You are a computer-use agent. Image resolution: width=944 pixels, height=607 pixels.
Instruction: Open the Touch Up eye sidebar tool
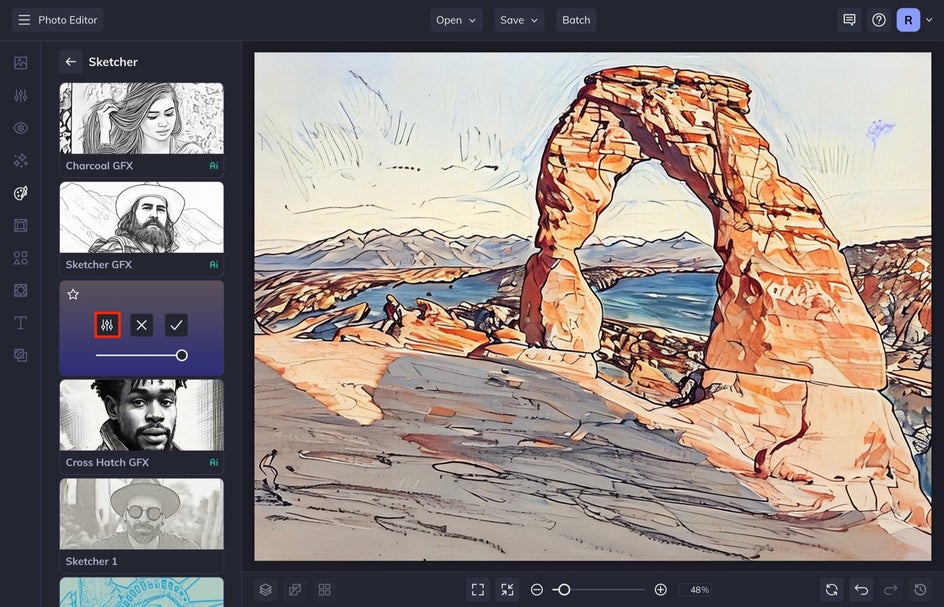(x=20, y=128)
